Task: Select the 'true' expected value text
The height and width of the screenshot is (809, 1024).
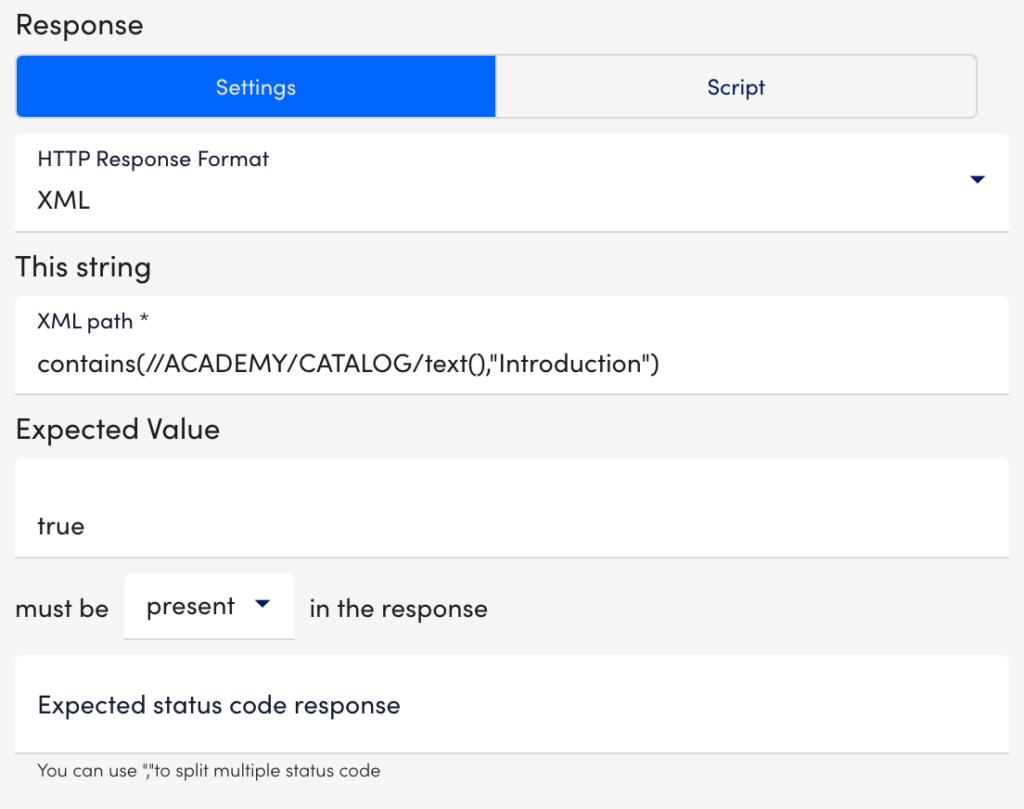Action: pos(62,525)
